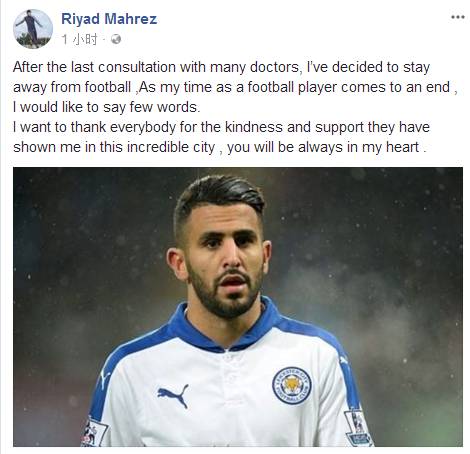
Task: Open the Riyad Mahrez profile name link
Action: click(x=109, y=19)
